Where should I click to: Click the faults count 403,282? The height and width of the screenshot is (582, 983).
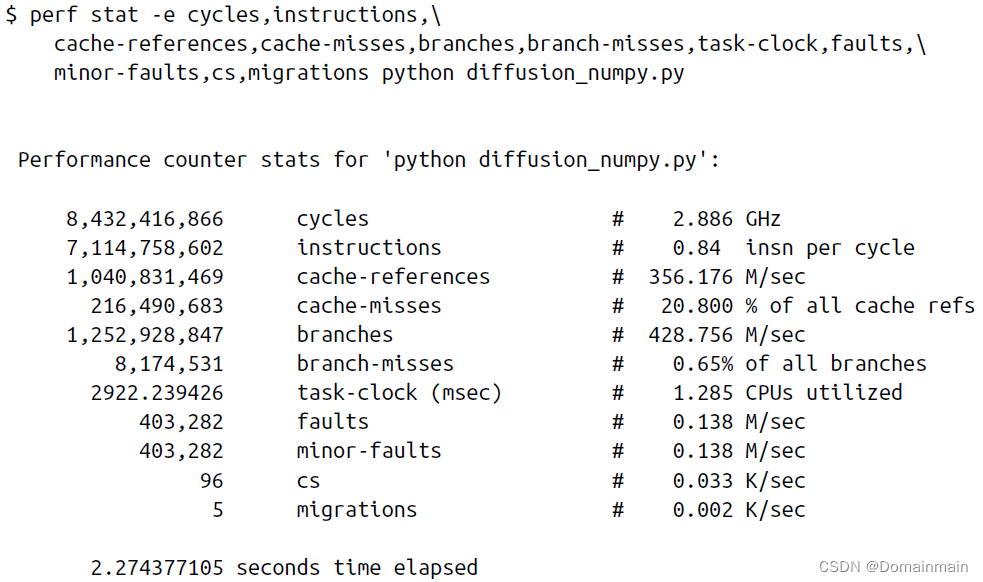(x=181, y=421)
